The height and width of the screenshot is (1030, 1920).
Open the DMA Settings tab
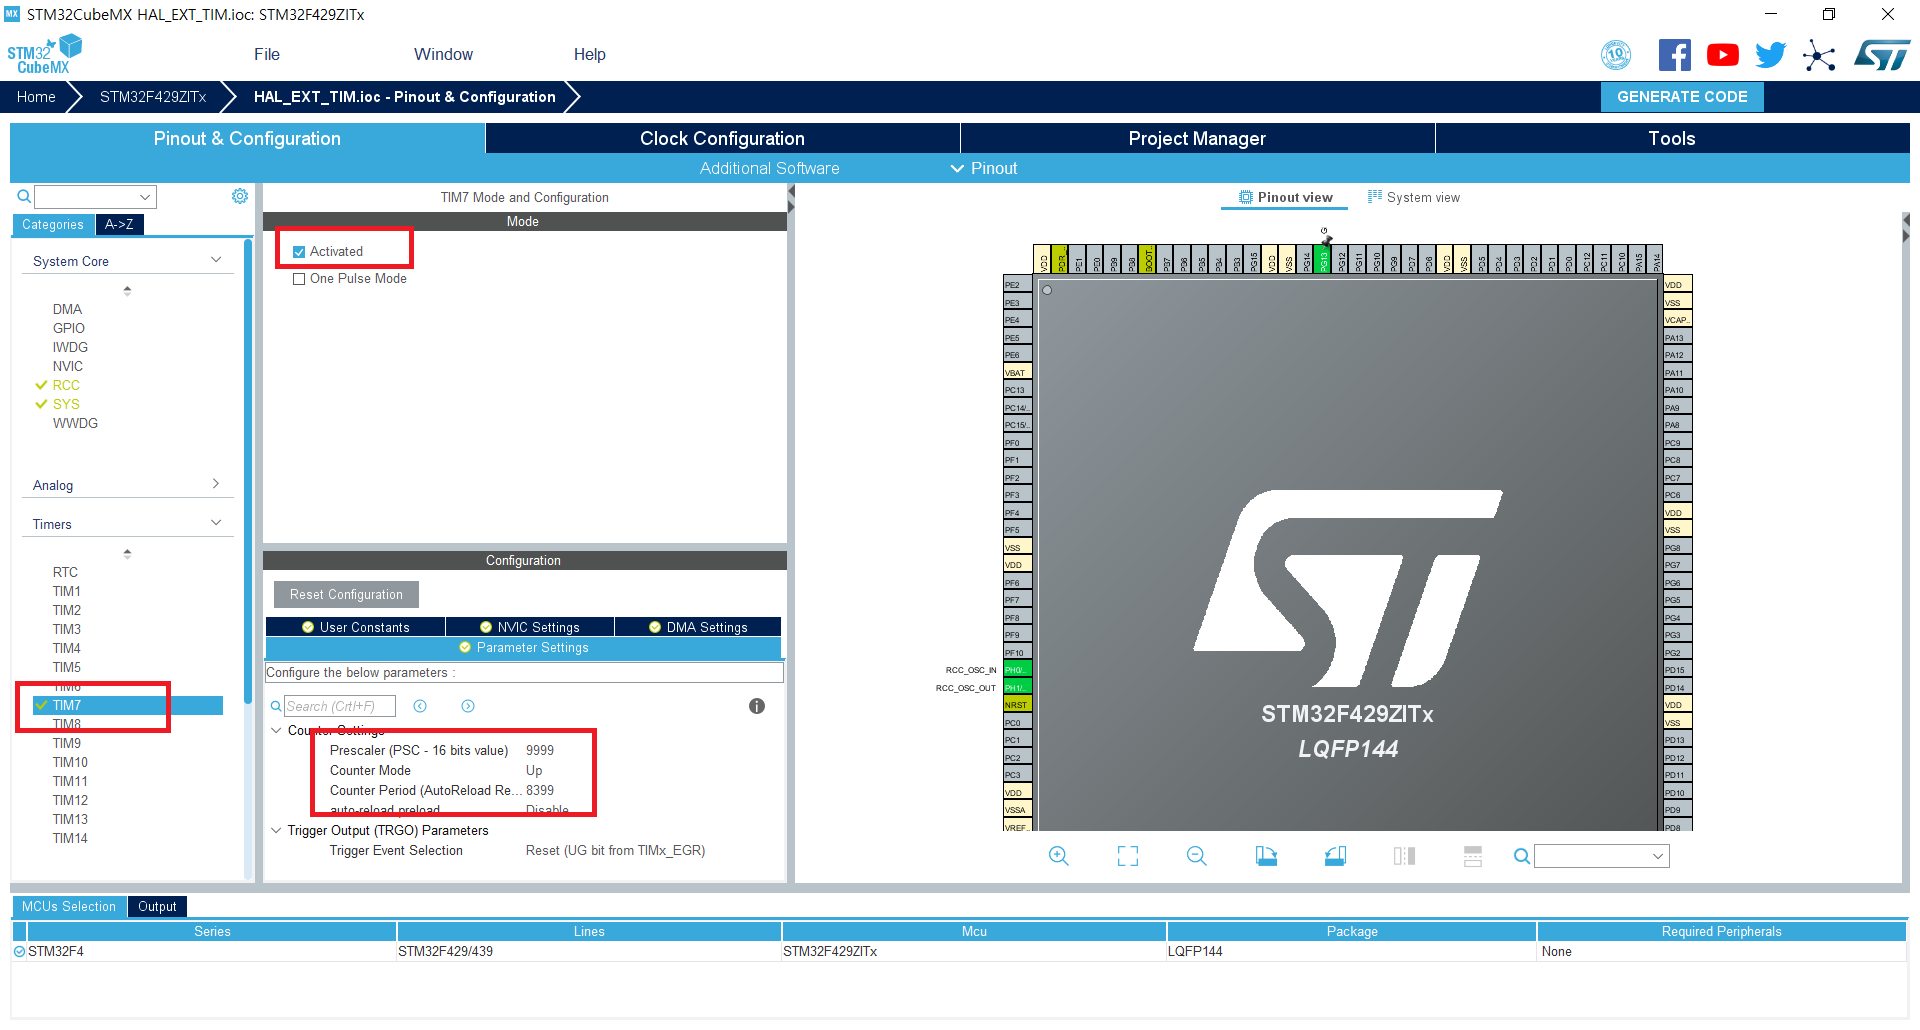(x=698, y=627)
